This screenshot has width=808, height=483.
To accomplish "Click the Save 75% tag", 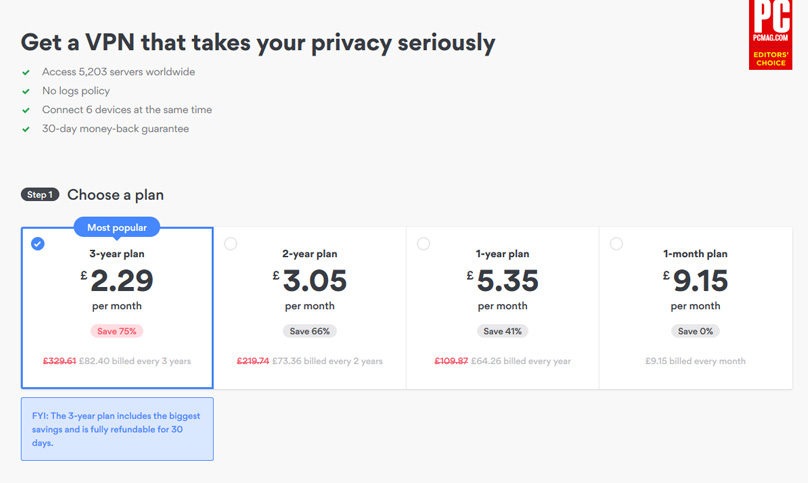I will point(117,331).
